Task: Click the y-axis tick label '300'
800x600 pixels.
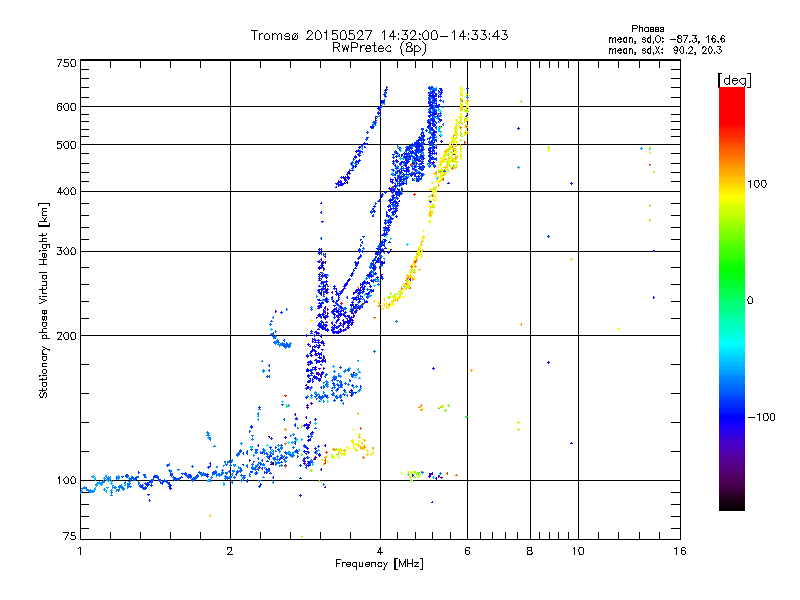Action: [66, 252]
